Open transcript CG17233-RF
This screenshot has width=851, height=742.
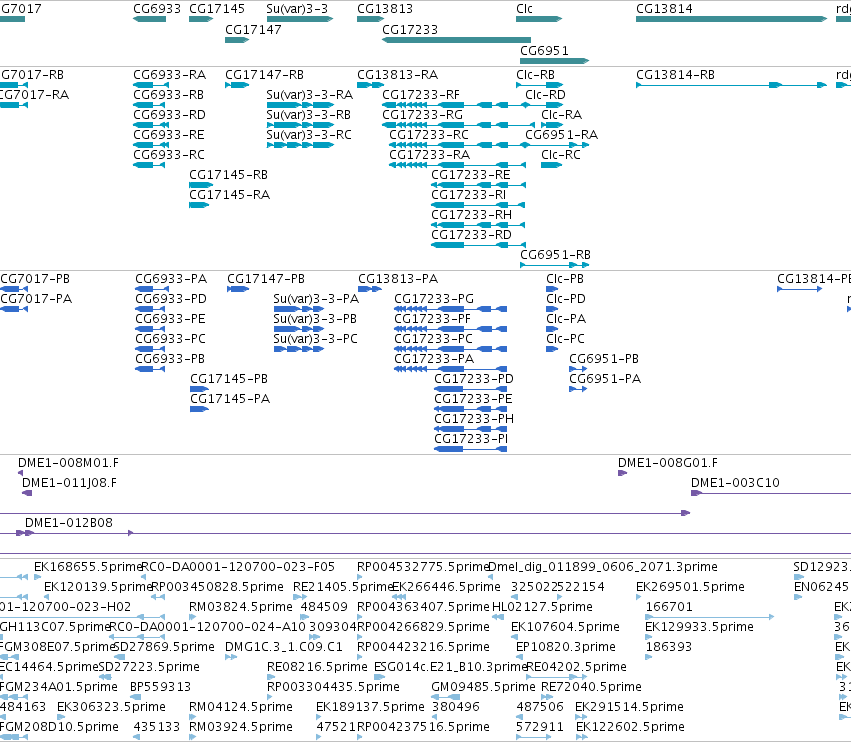[x=421, y=94]
